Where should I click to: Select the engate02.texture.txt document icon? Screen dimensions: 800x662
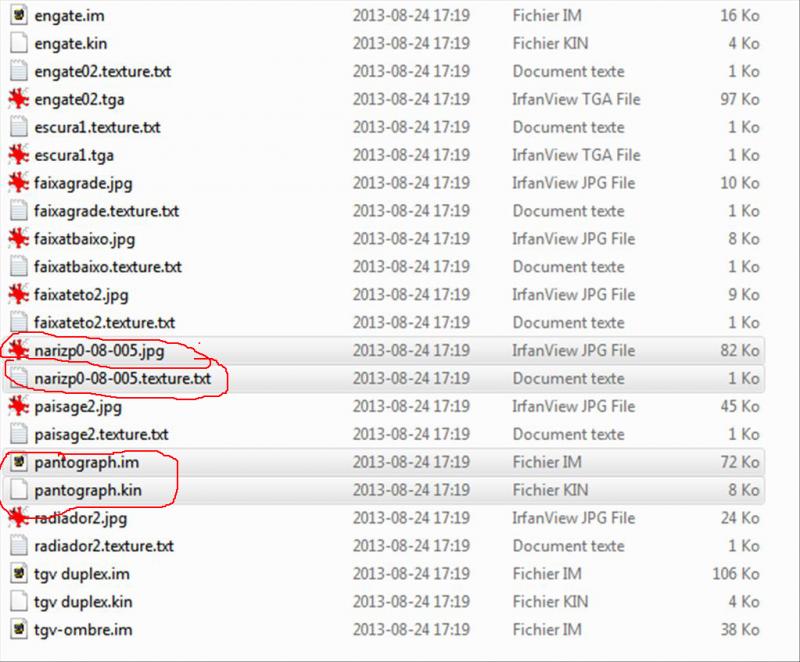18,71
